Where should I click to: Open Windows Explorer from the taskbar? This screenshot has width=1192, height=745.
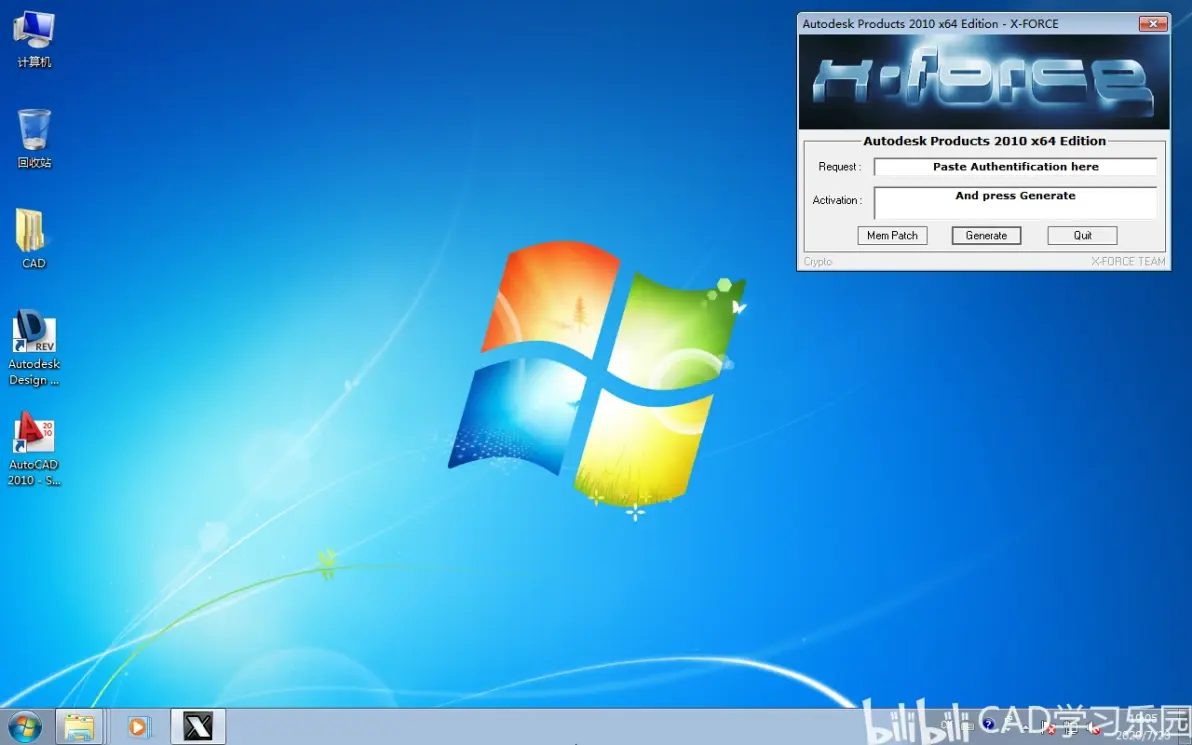(78, 728)
